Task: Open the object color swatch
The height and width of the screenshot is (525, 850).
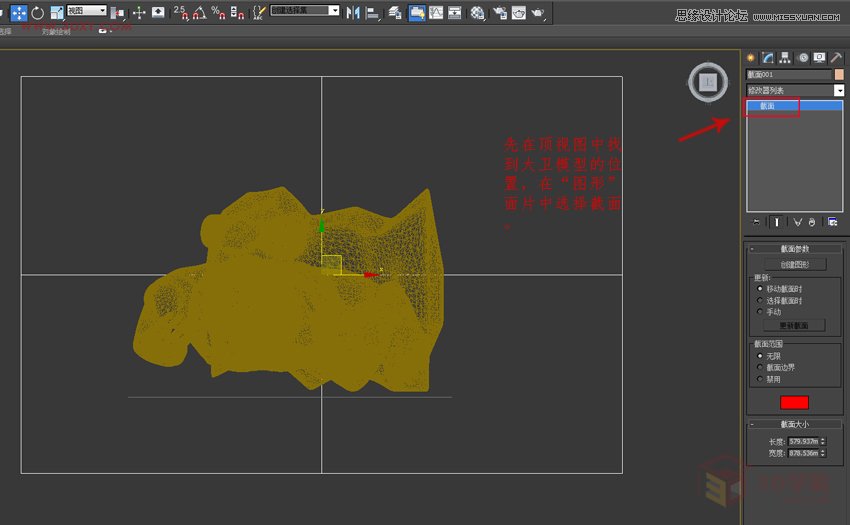Action: [839, 74]
